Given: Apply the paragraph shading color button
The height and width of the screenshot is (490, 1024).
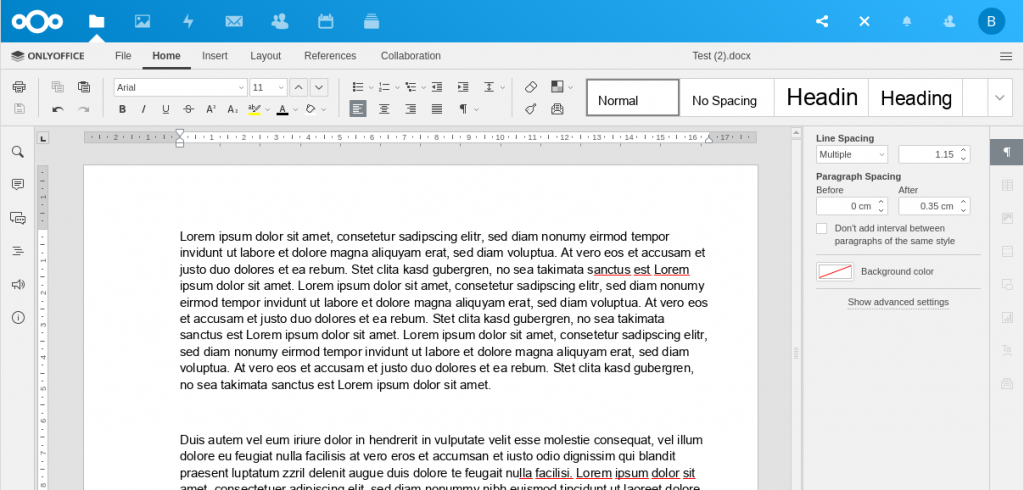Looking at the screenshot, I should pos(311,109).
